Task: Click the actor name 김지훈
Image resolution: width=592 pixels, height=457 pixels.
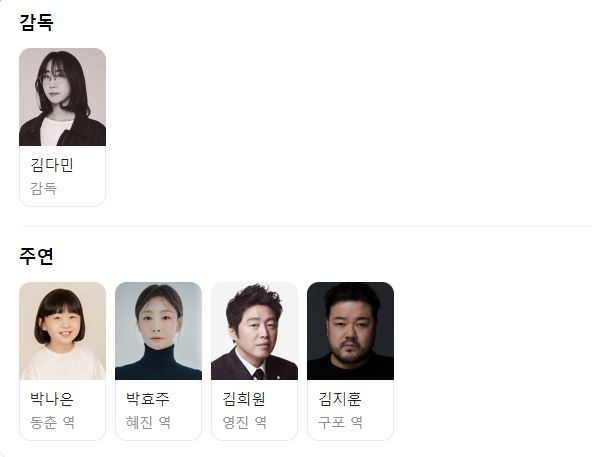Action: pyautogui.click(x=340, y=399)
